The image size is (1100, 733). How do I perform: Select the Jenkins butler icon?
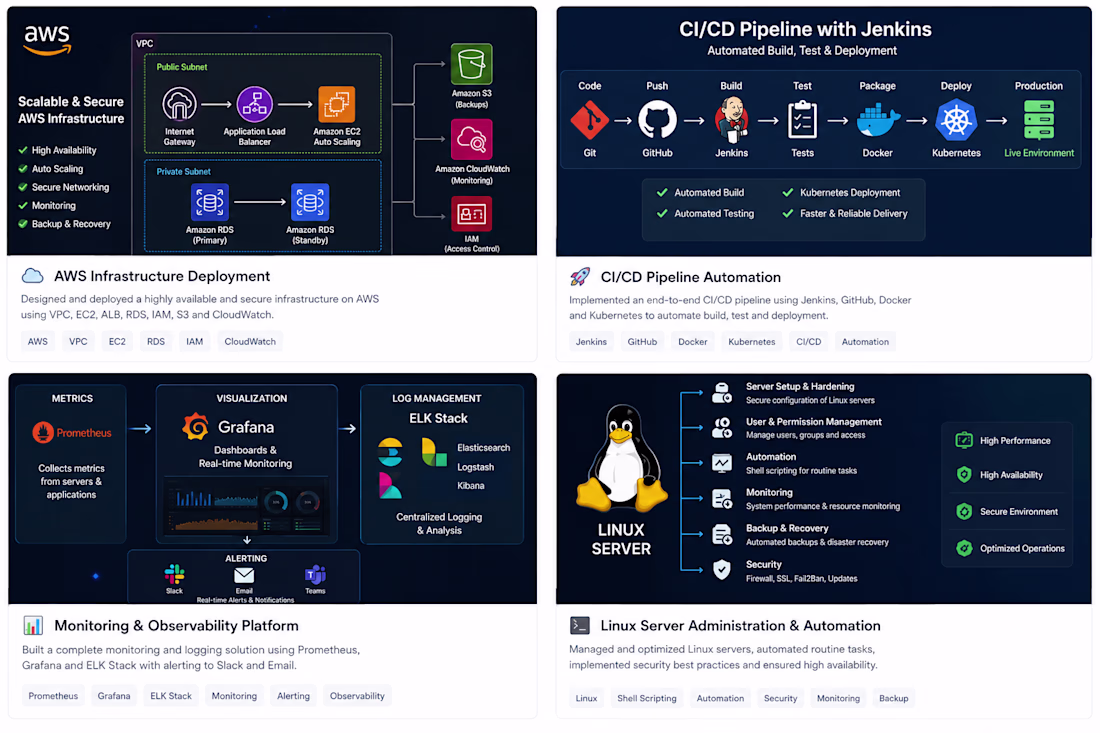click(732, 119)
